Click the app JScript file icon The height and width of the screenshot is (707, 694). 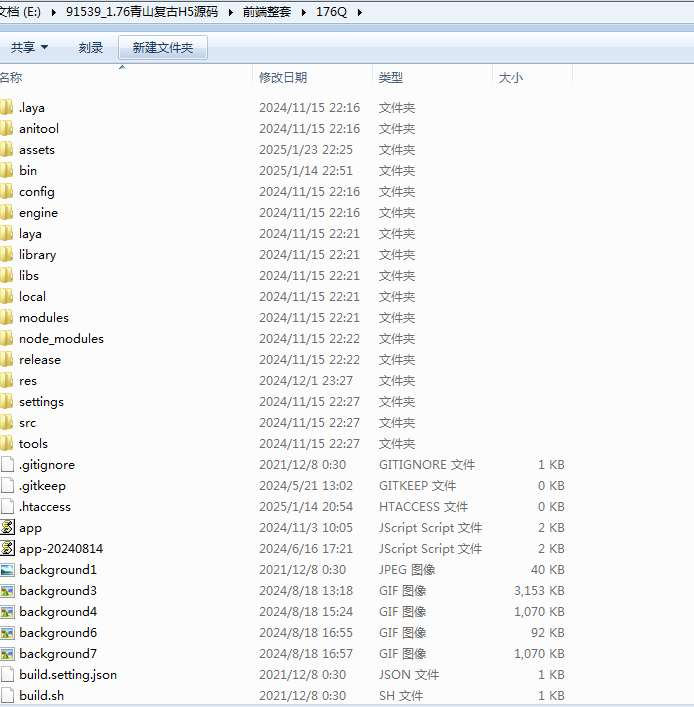tap(7, 528)
